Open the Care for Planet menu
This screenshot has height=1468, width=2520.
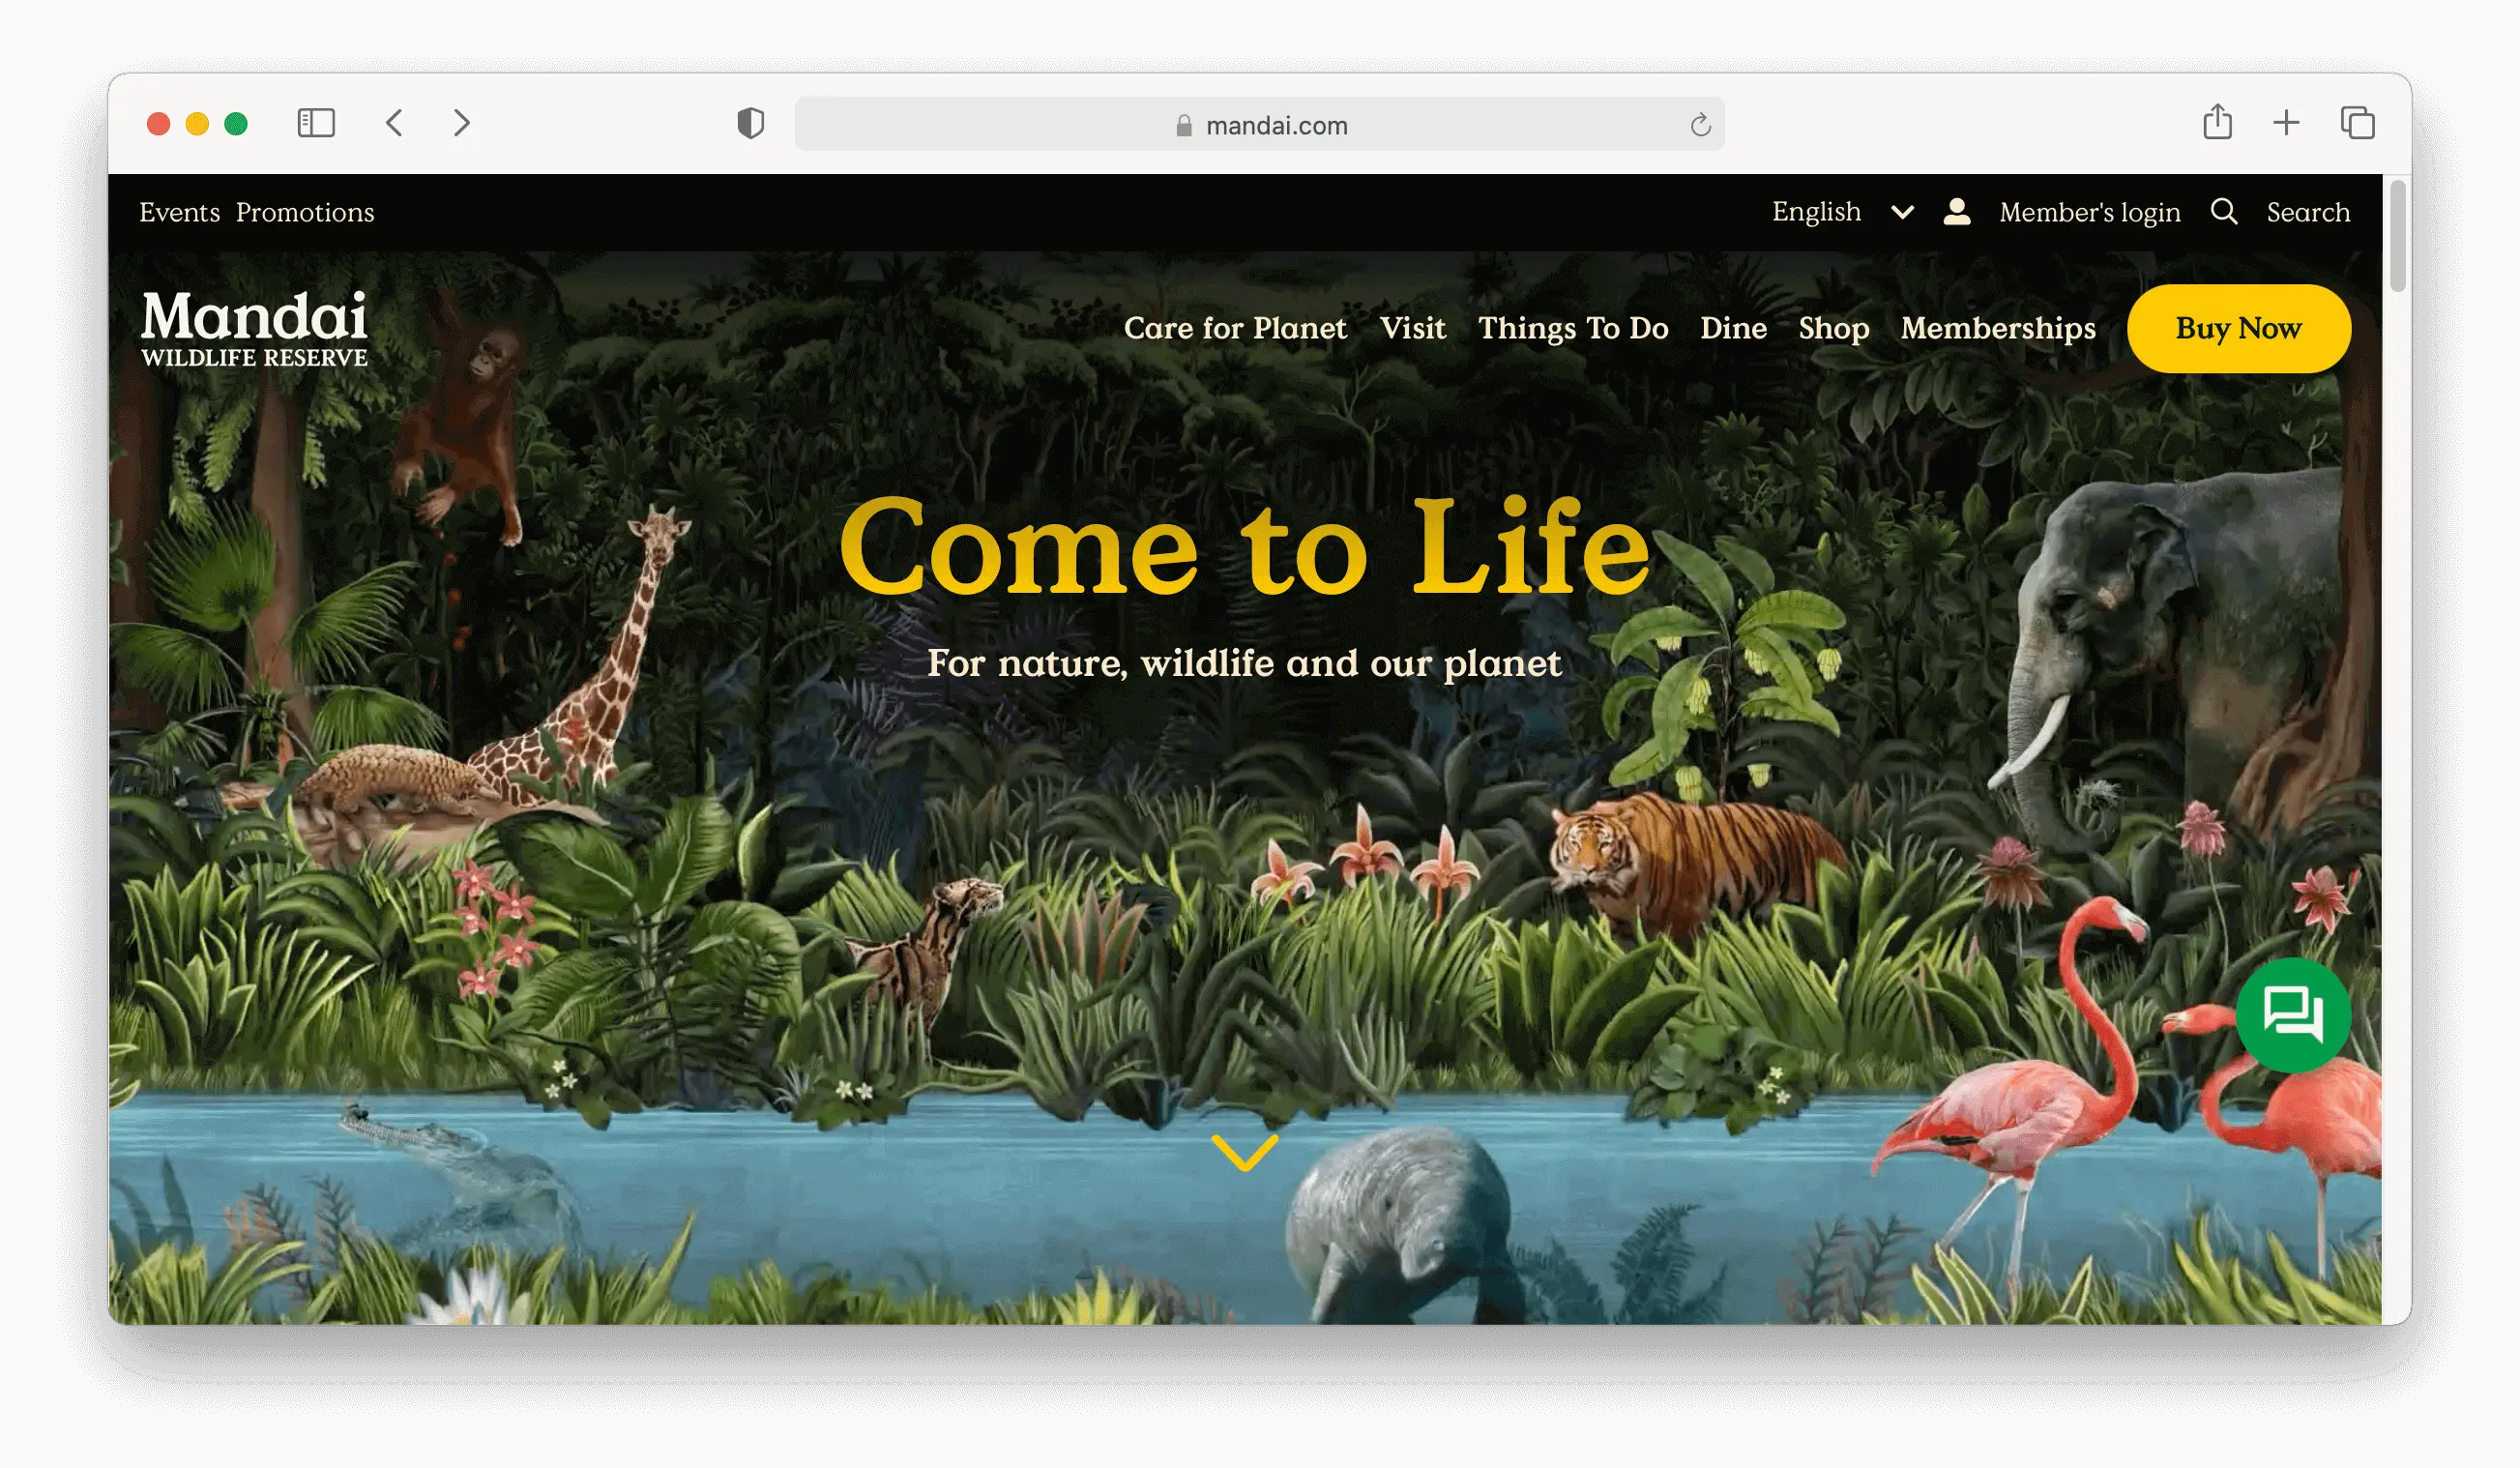pos(1234,328)
